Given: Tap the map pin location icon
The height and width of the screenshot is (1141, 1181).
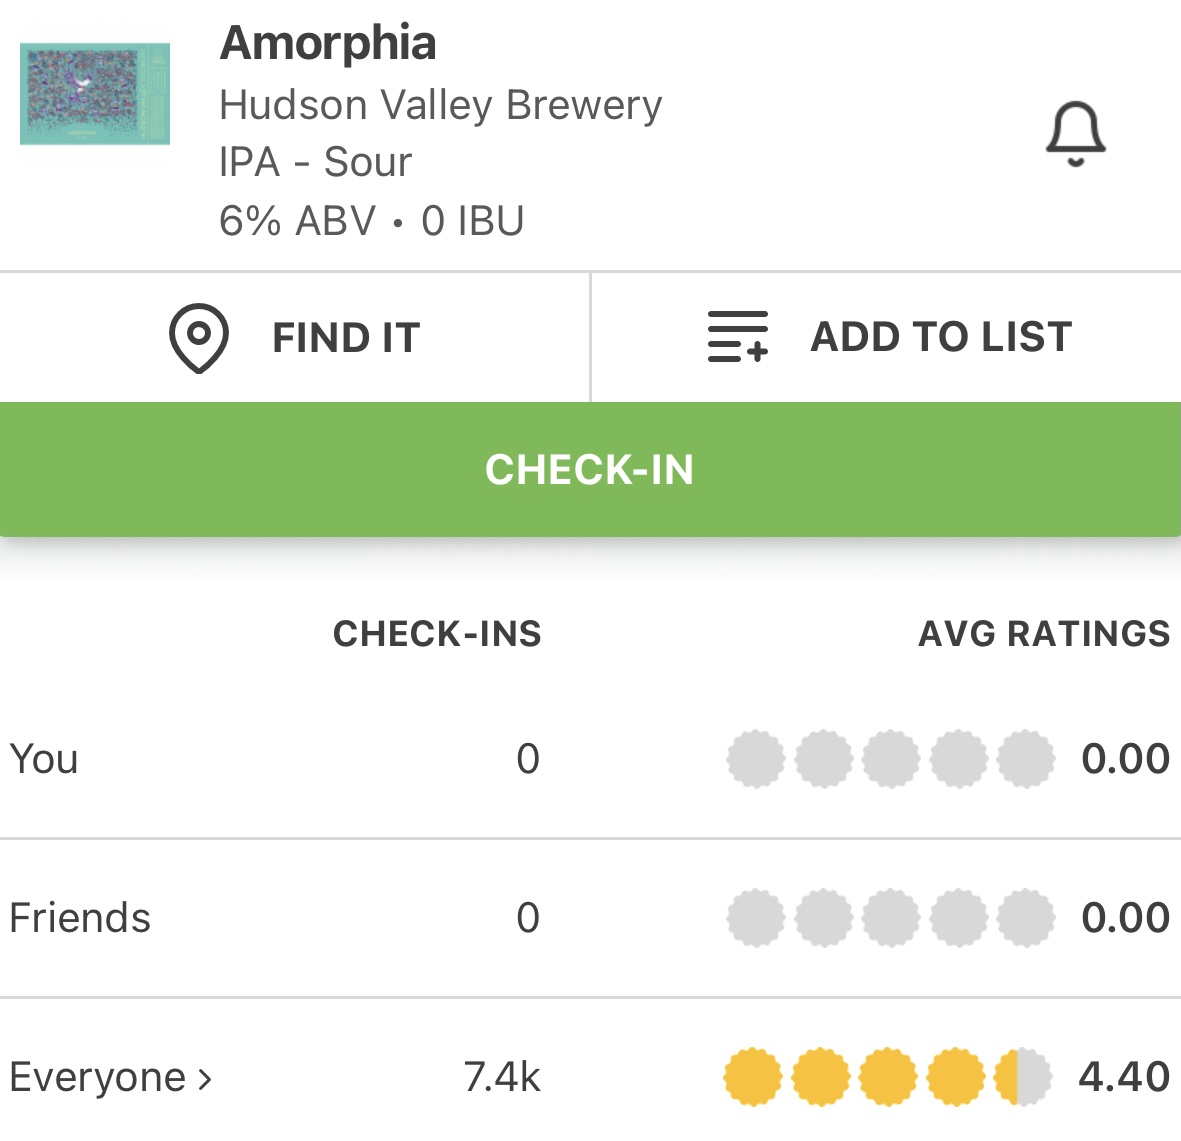Looking at the screenshot, I should 198,338.
